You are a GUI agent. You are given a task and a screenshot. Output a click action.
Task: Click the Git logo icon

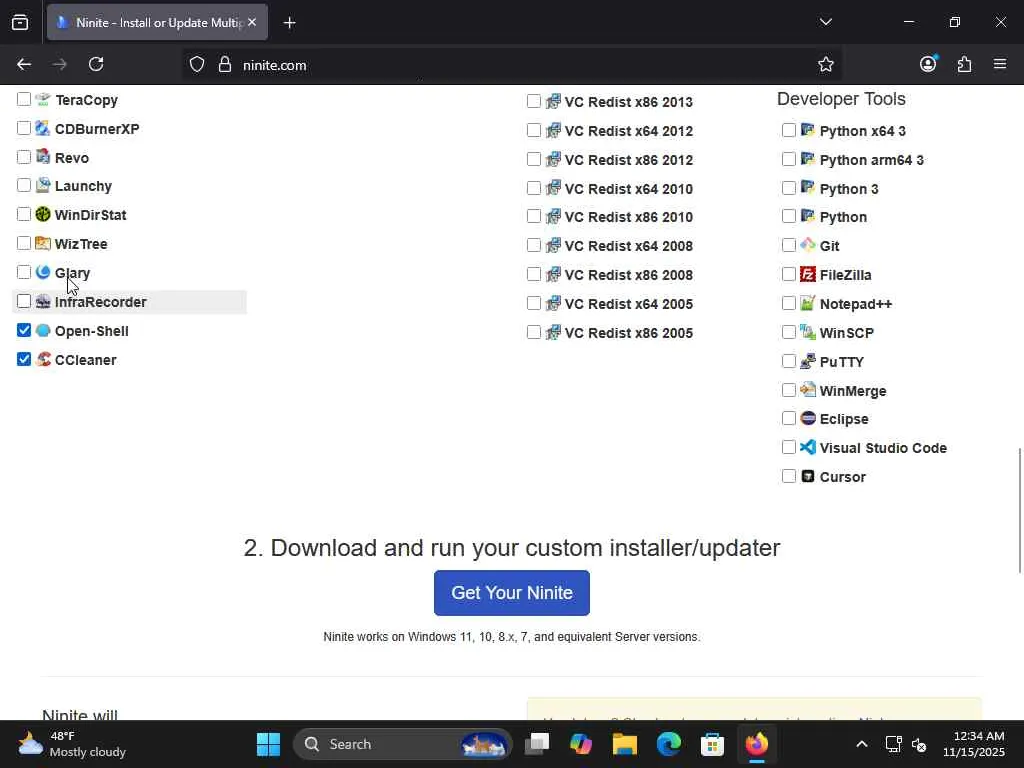pos(808,245)
